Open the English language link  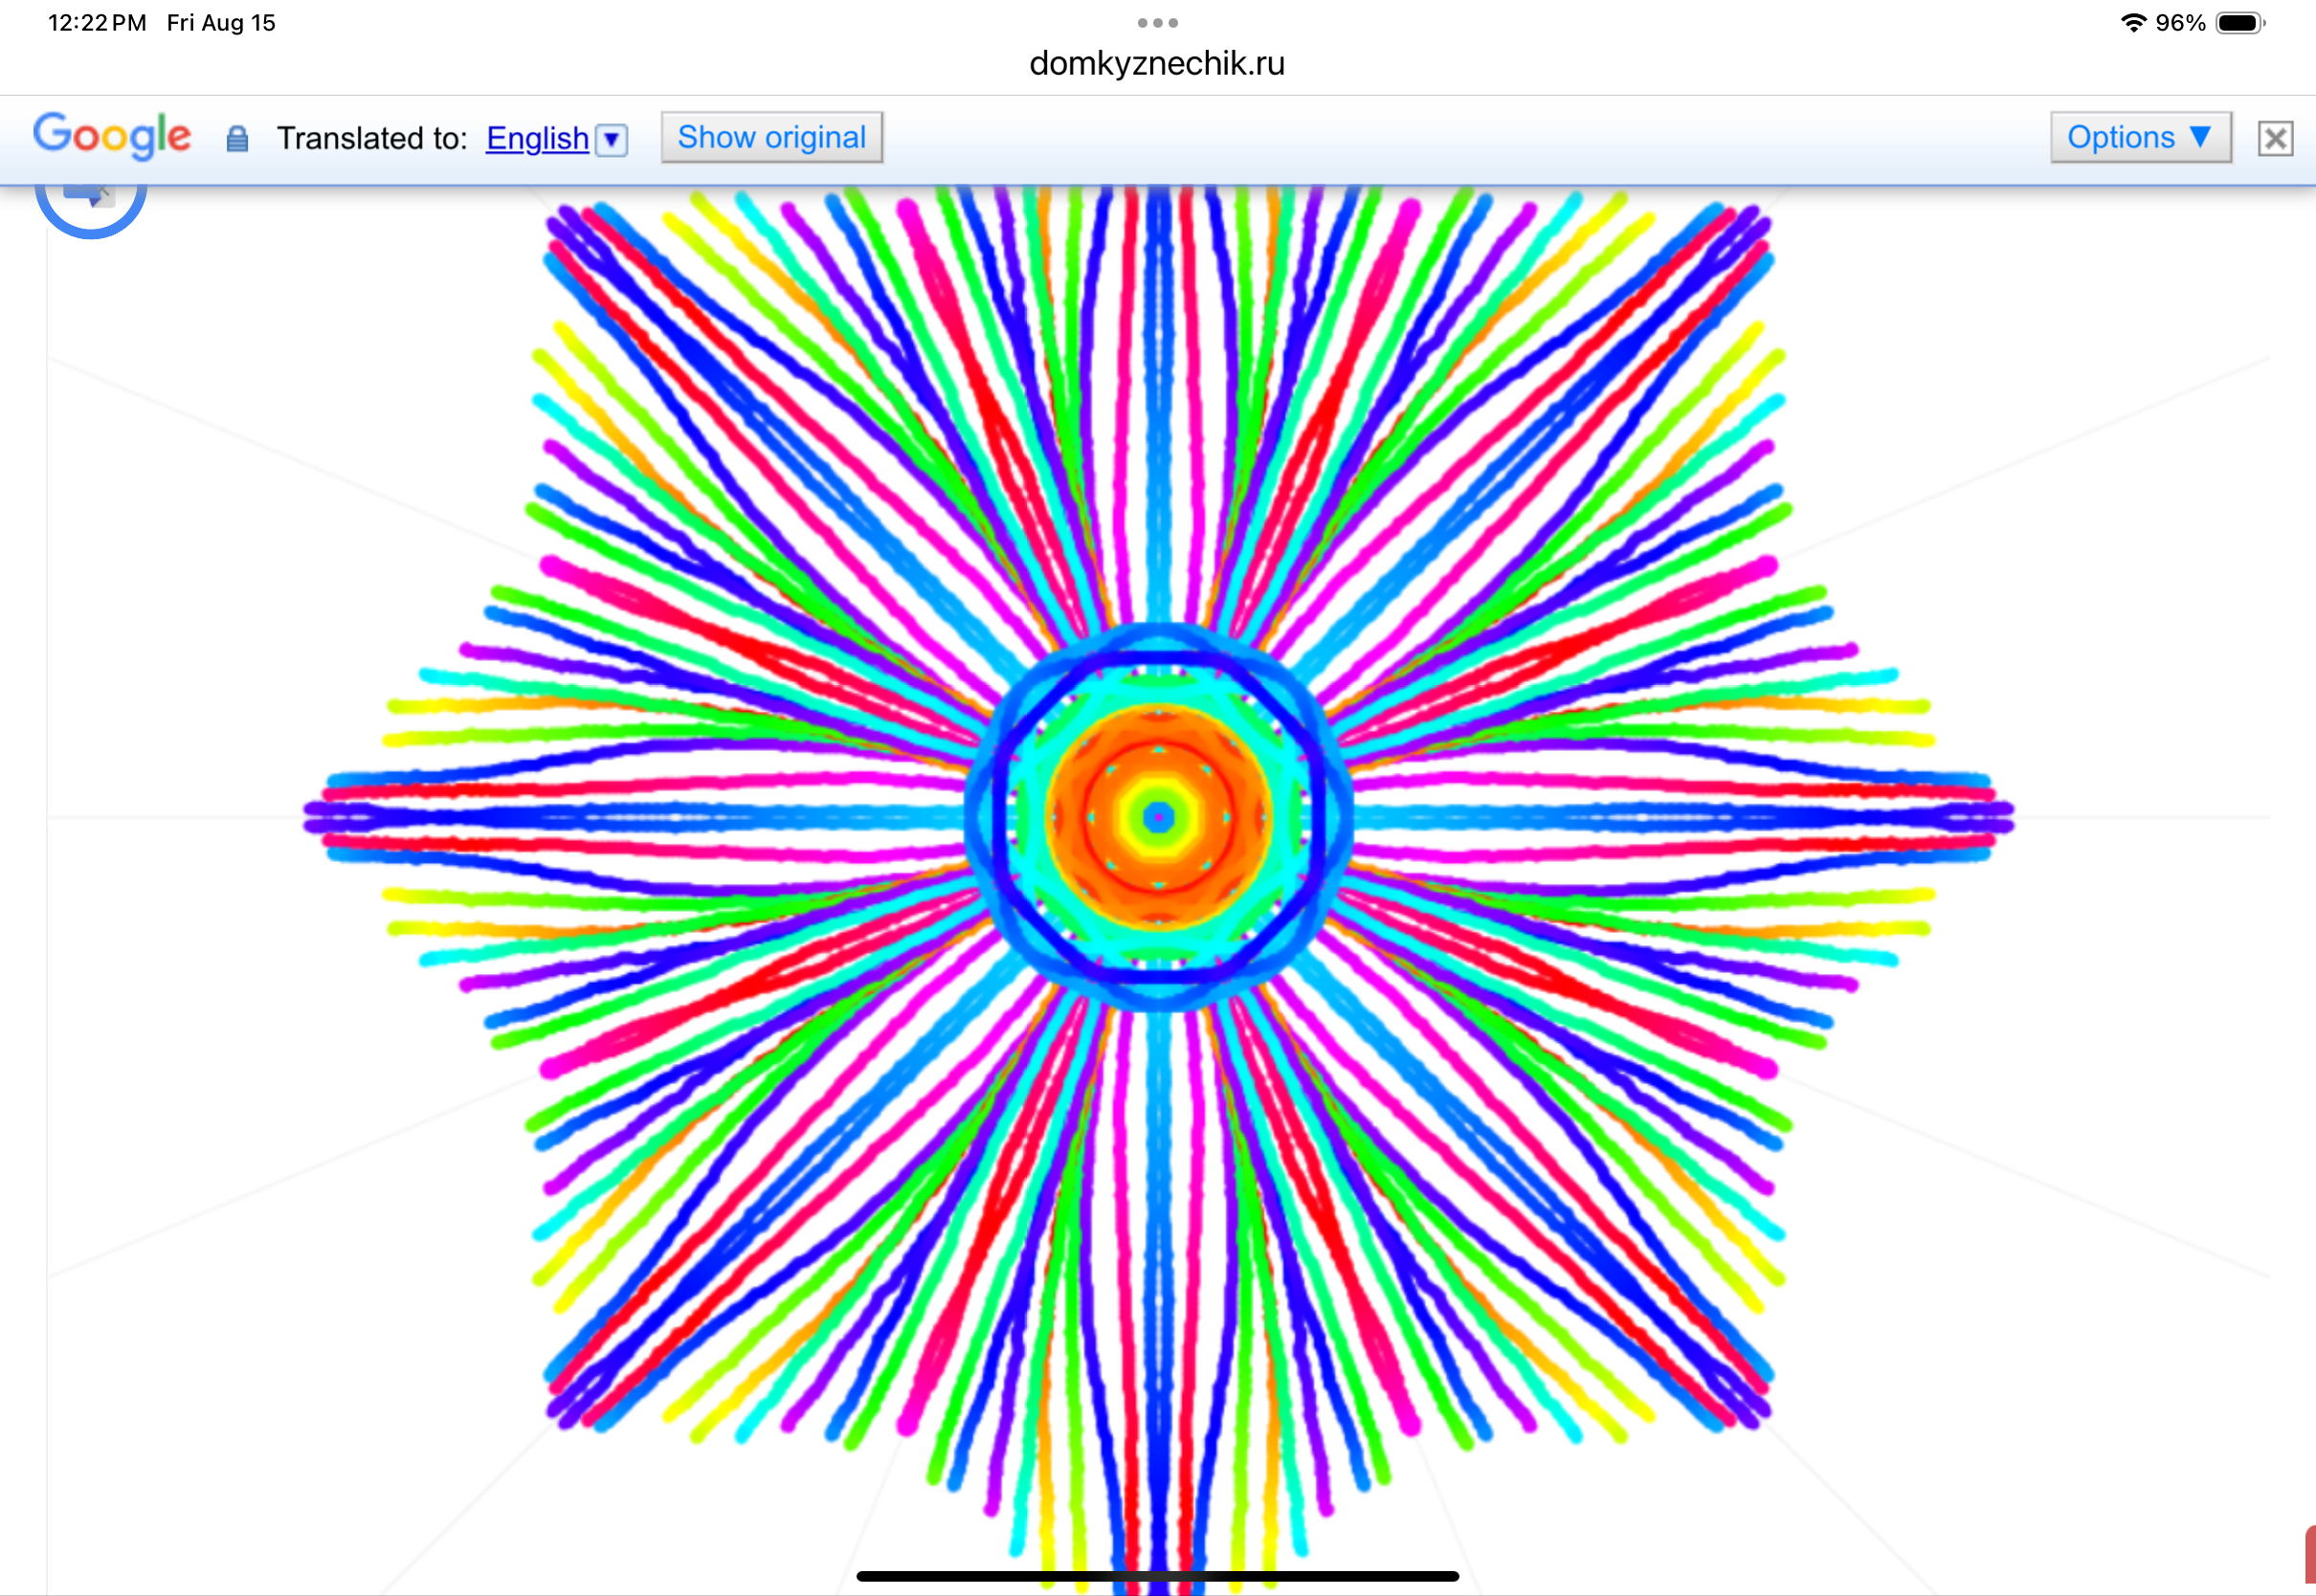point(537,138)
